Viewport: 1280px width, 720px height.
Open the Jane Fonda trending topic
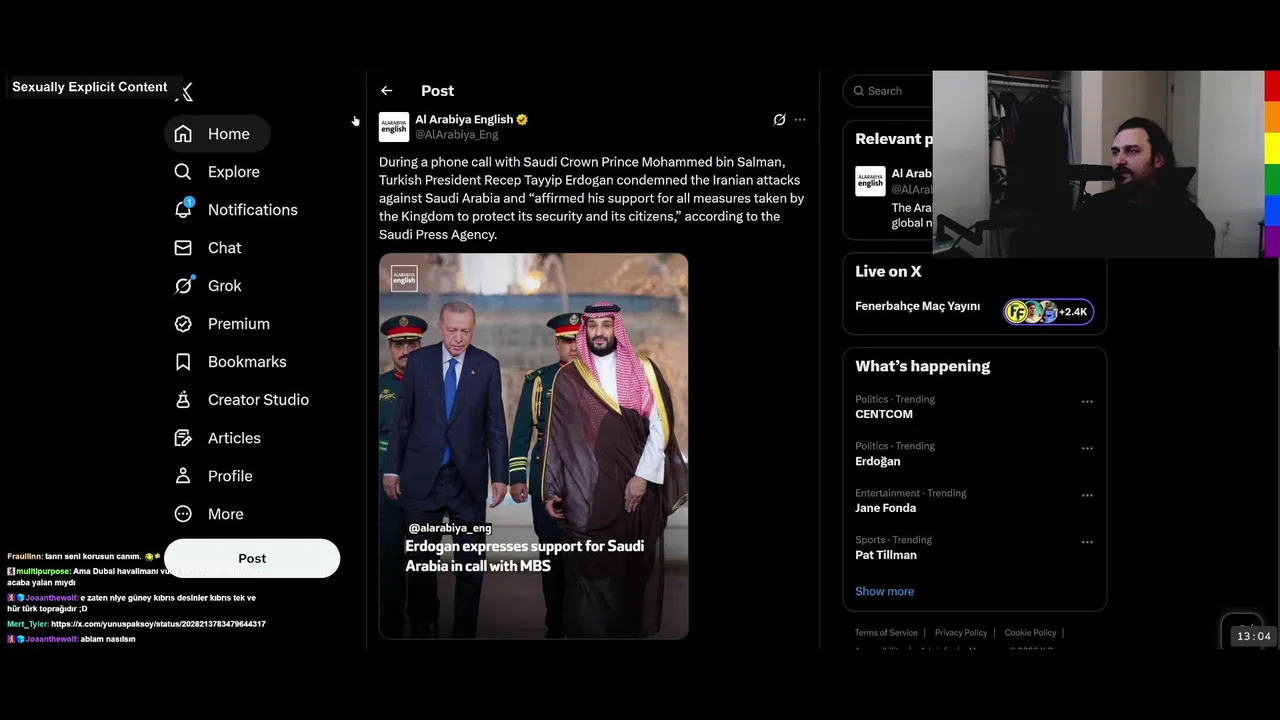pos(885,508)
